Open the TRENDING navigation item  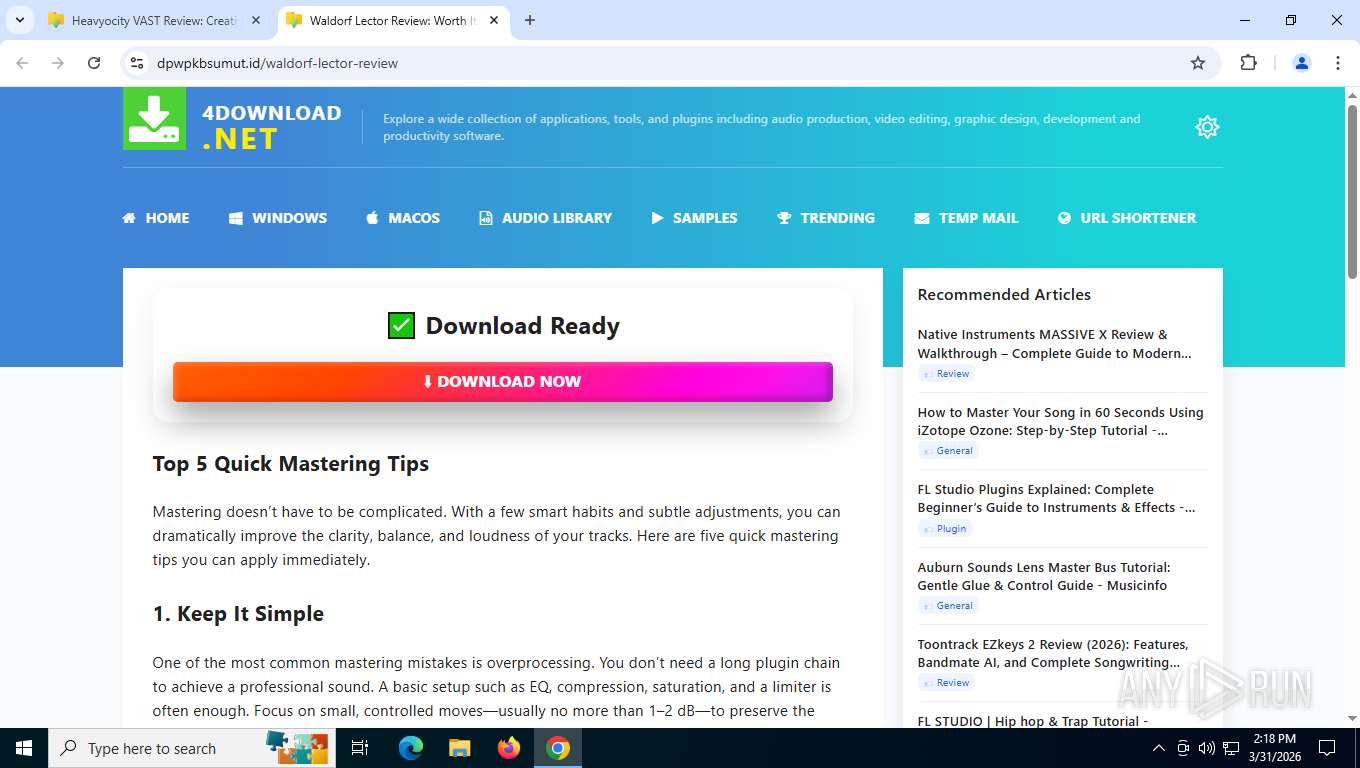pos(826,218)
